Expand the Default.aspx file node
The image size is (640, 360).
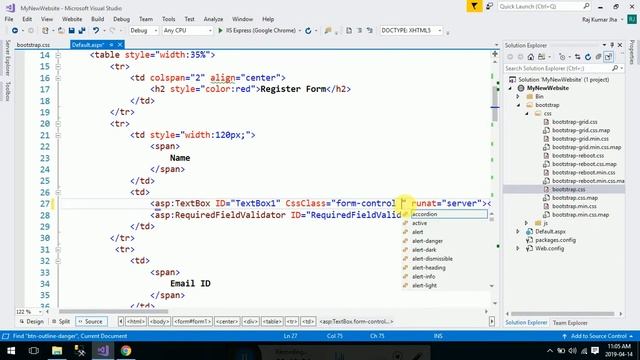click(x=518, y=231)
